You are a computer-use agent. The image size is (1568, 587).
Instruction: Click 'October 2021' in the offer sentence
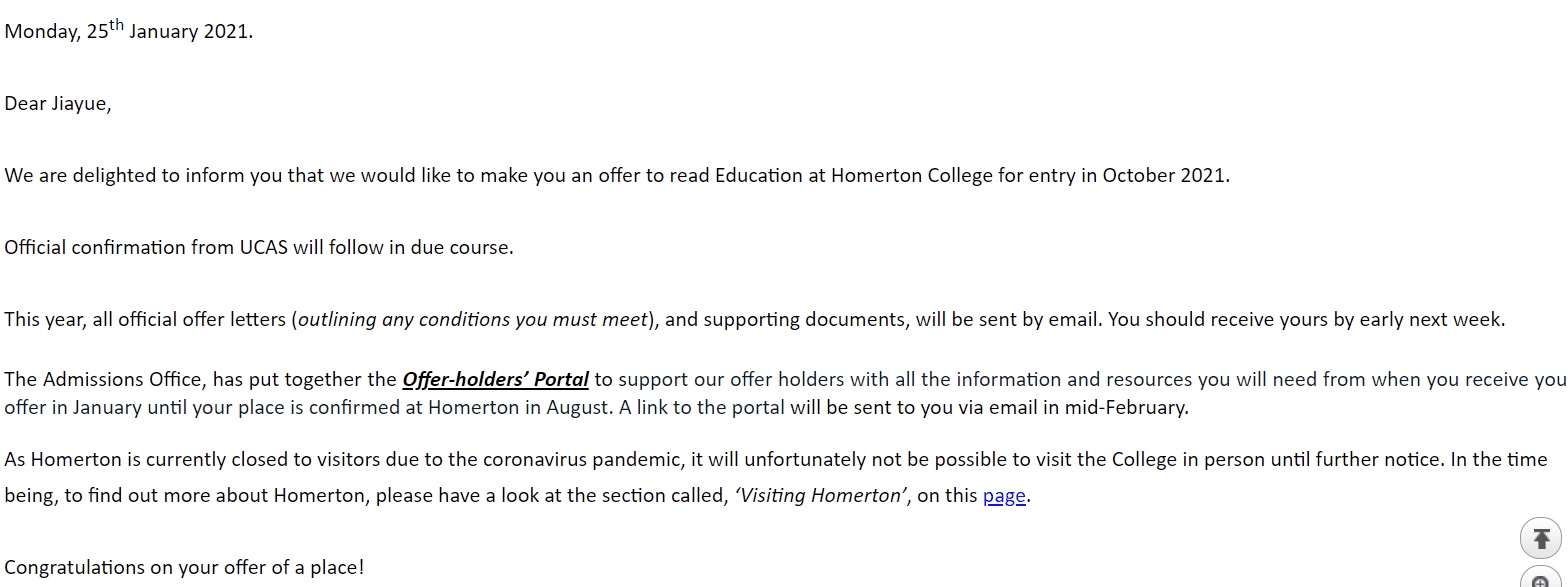[x=1163, y=175]
